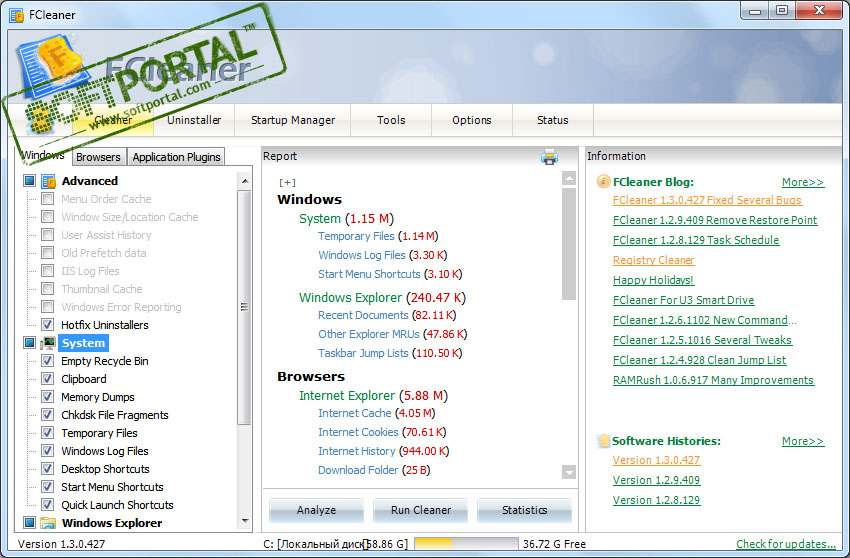Select the System tree category label

point(83,343)
